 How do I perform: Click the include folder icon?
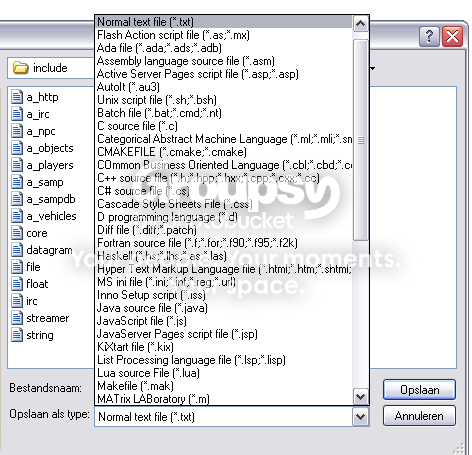20,68
